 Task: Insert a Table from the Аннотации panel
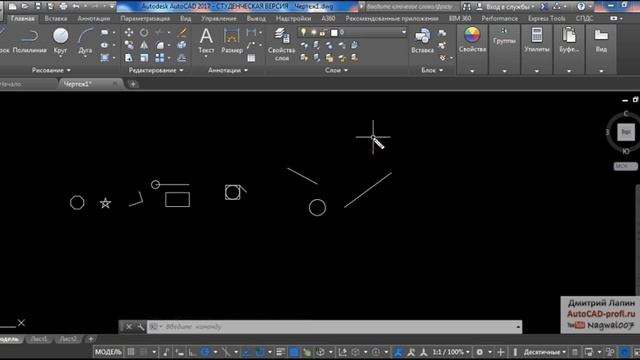click(x=251, y=58)
